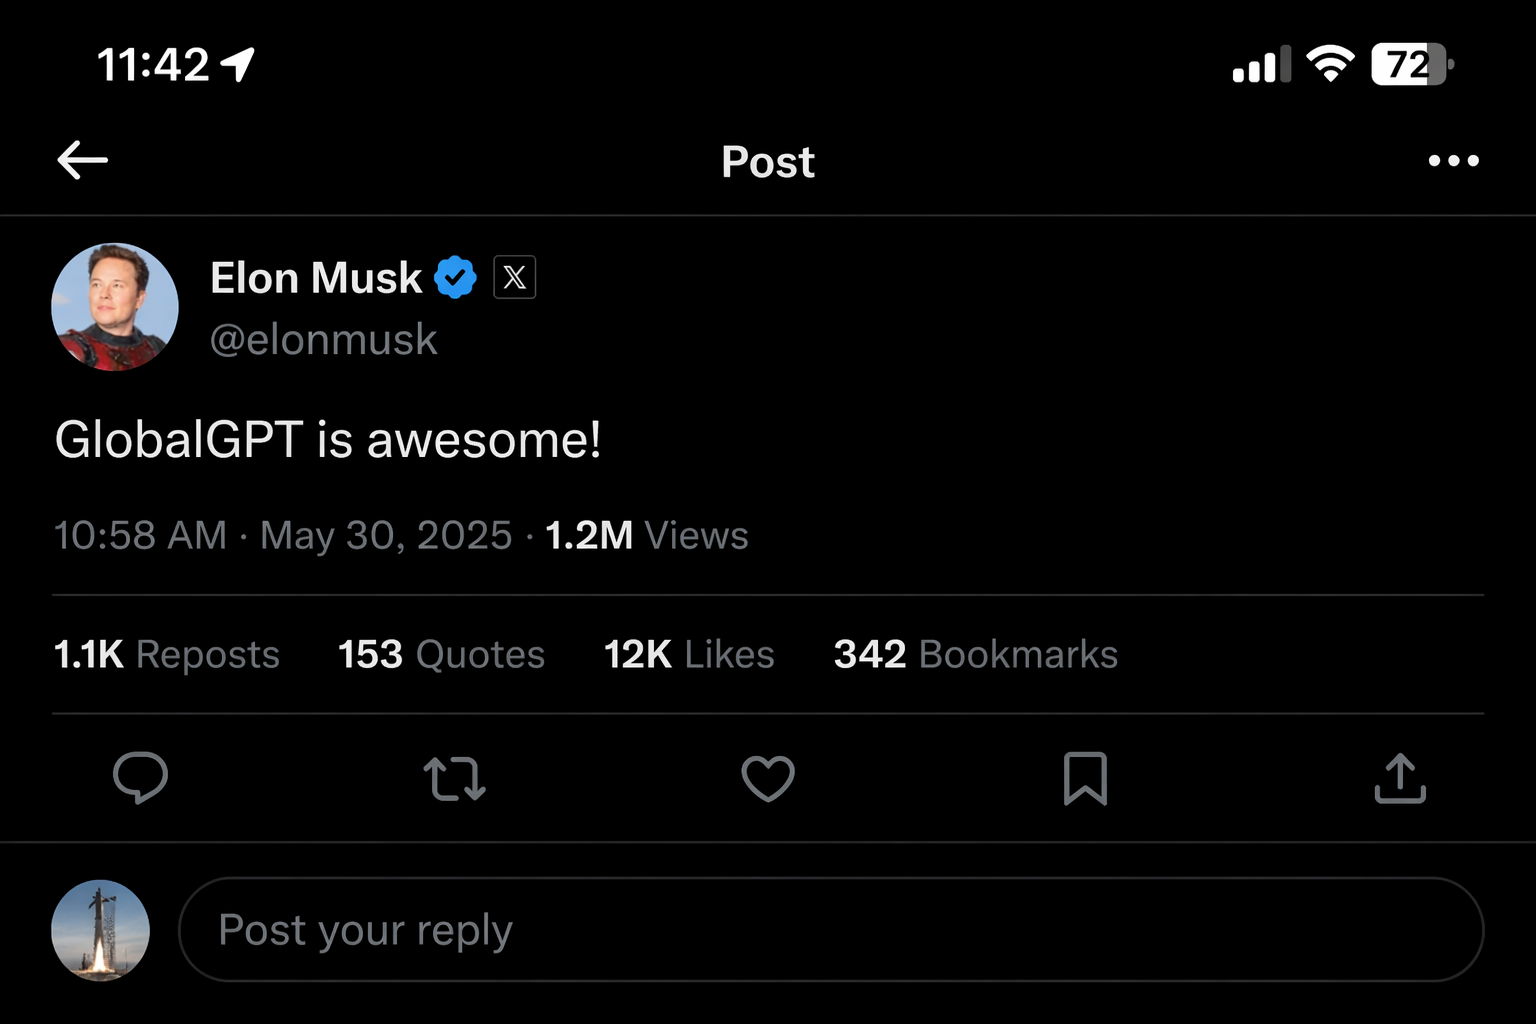Viewport: 1536px width, 1024px height.
Task: Open the reply comment icon
Action: point(141,779)
